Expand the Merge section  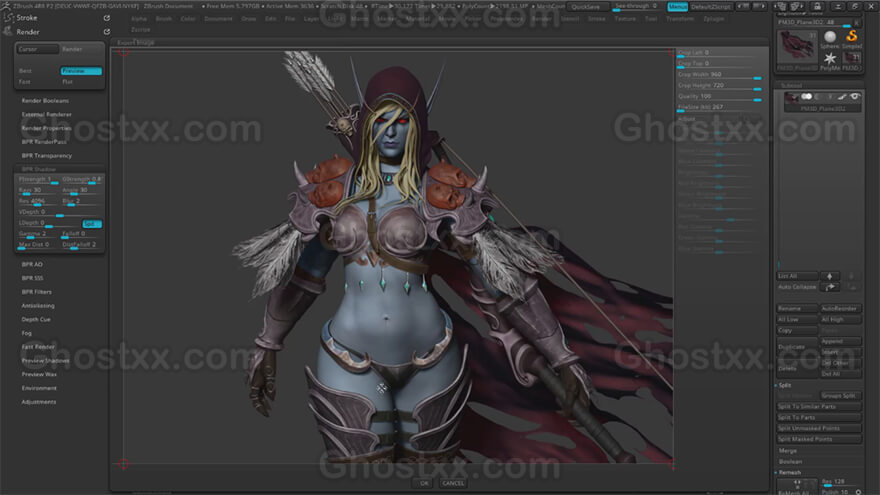pyautogui.click(x=787, y=451)
